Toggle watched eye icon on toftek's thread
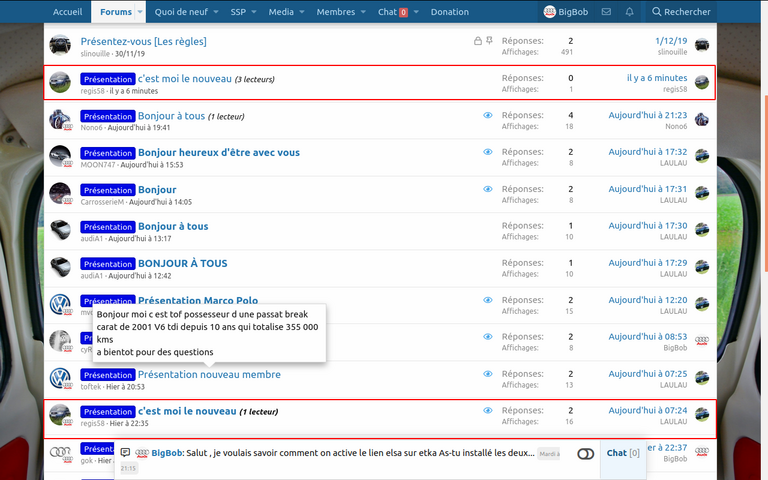The height and width of the screenshot is (480, 768). tap(488, 374)
